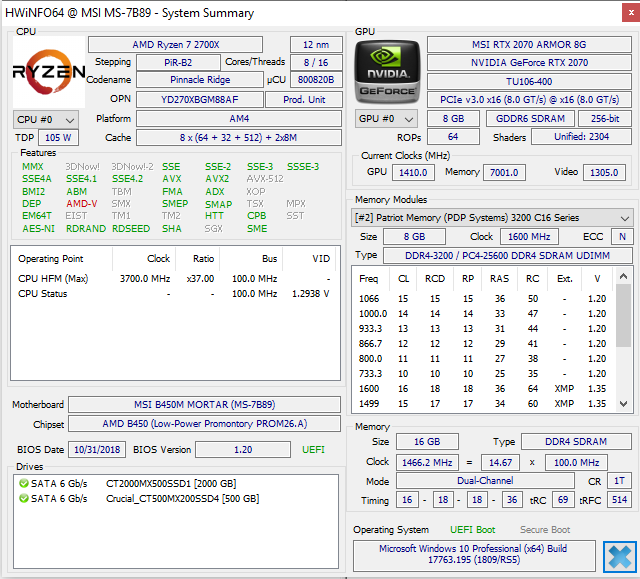The image size is (640, 579).
Task: Click the 256-bit bus width field
Action: click(605, 118)
